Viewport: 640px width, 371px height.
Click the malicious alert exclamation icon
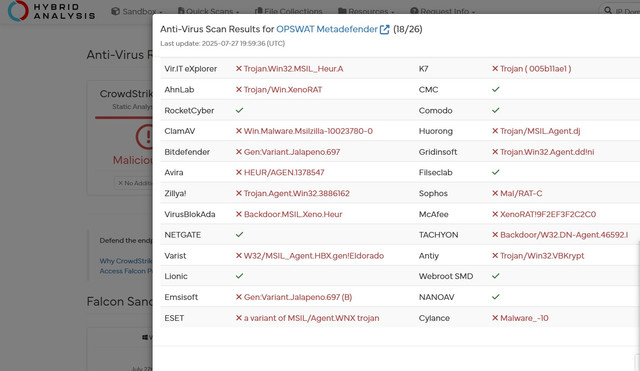click(144, 137)
